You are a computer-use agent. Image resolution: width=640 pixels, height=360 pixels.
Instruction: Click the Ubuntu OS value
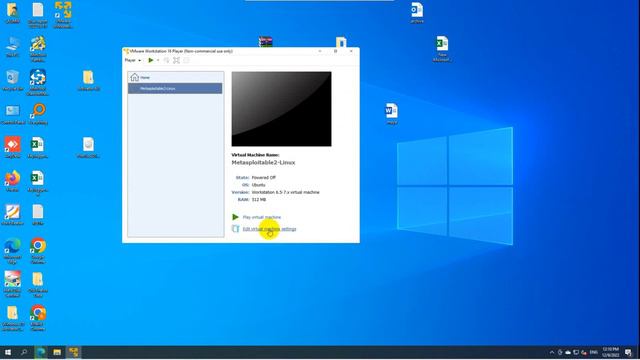click(x=258, y=185)
